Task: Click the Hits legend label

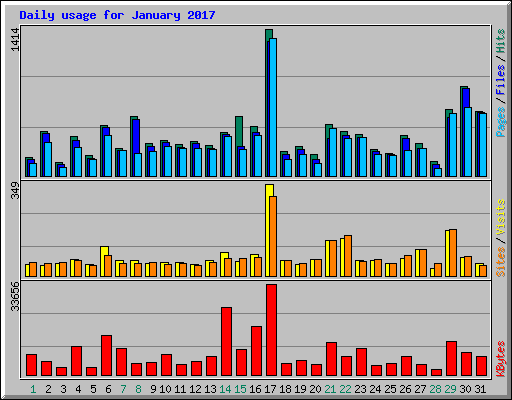Action: pyautogui.click(x=501, y=41)
